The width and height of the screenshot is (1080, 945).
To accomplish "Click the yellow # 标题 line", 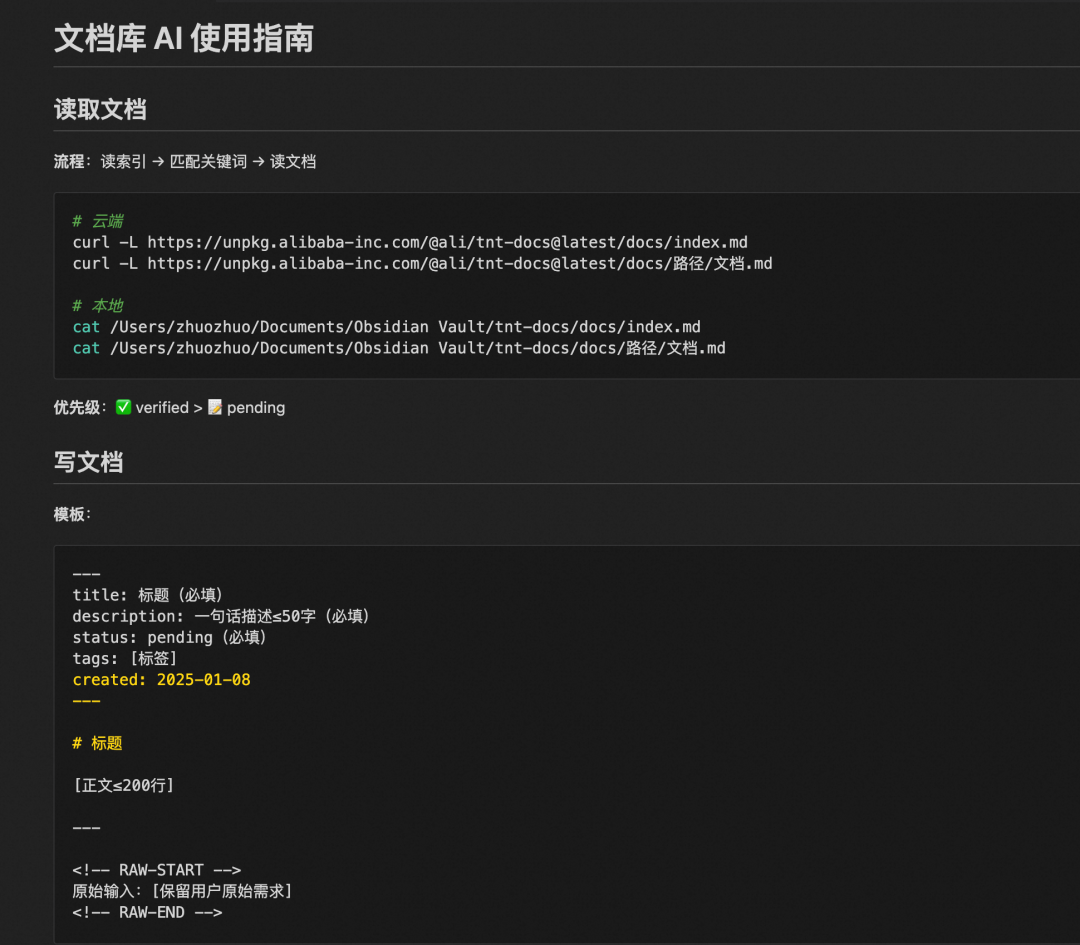I will pos(97,743).
